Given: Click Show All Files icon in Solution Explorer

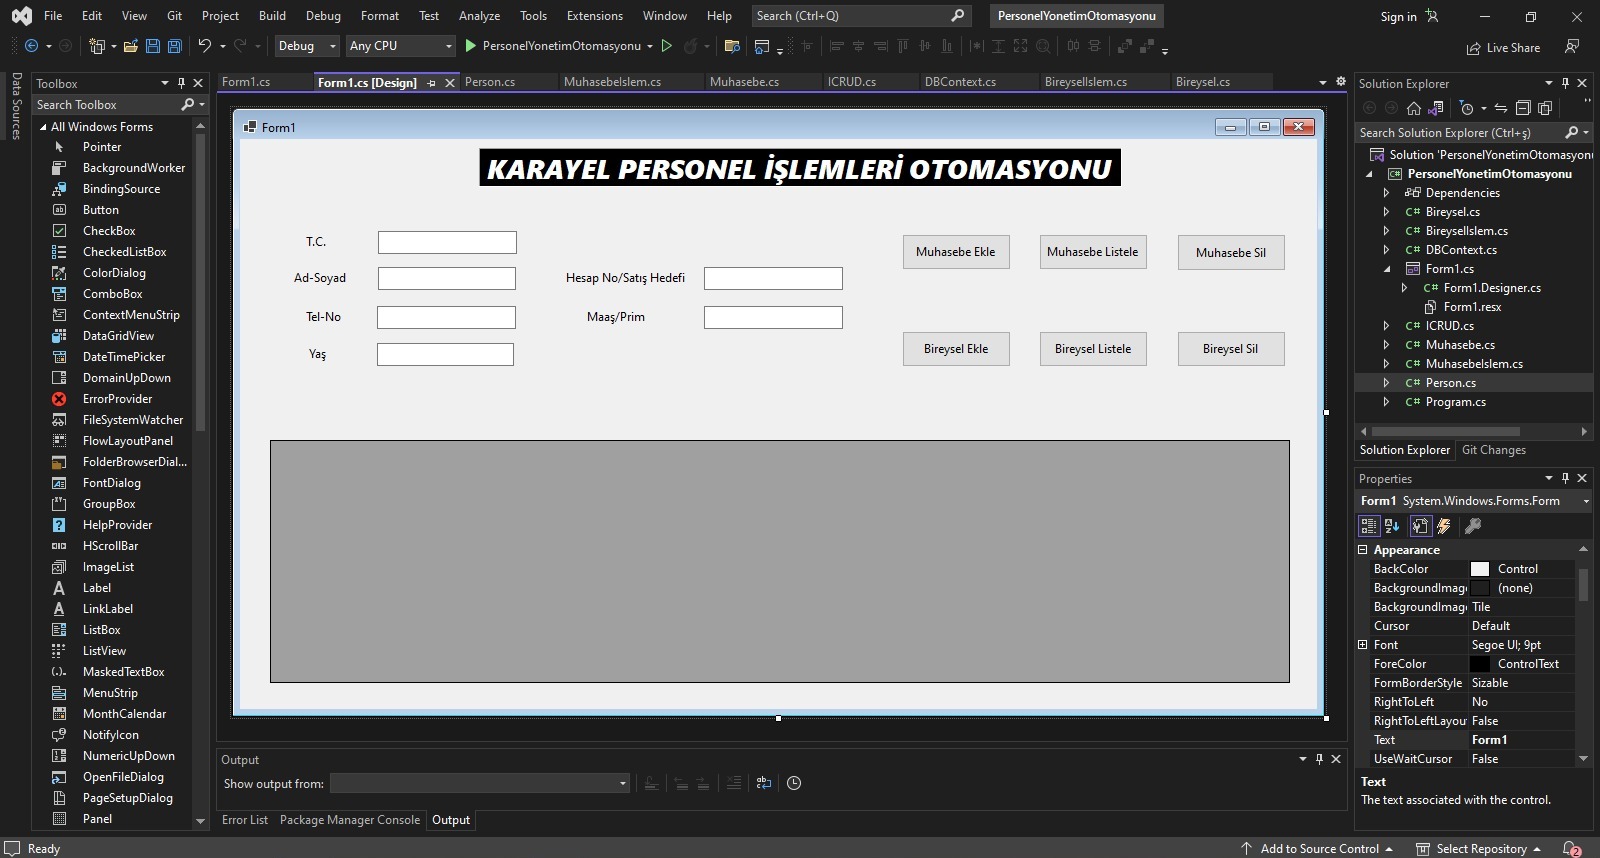Looking at the screenshot, I should (1545, 108).
